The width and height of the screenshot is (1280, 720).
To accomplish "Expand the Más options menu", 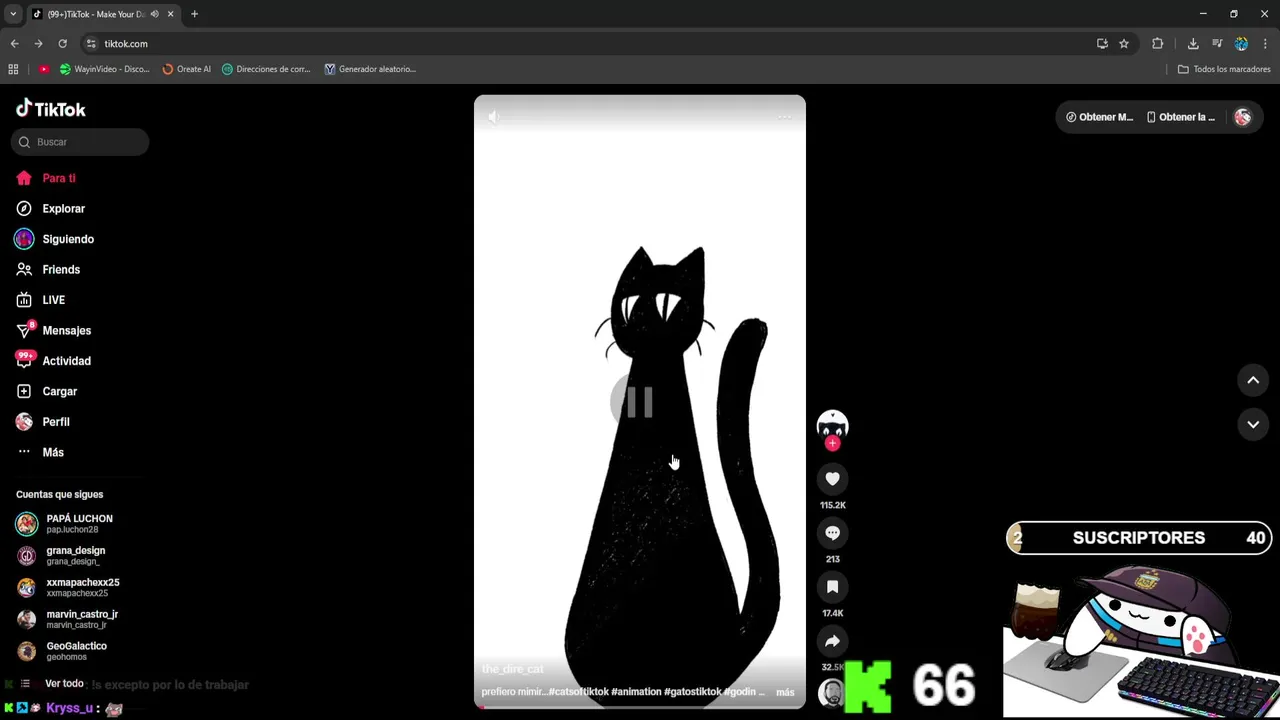I will (x=40, y=453).
